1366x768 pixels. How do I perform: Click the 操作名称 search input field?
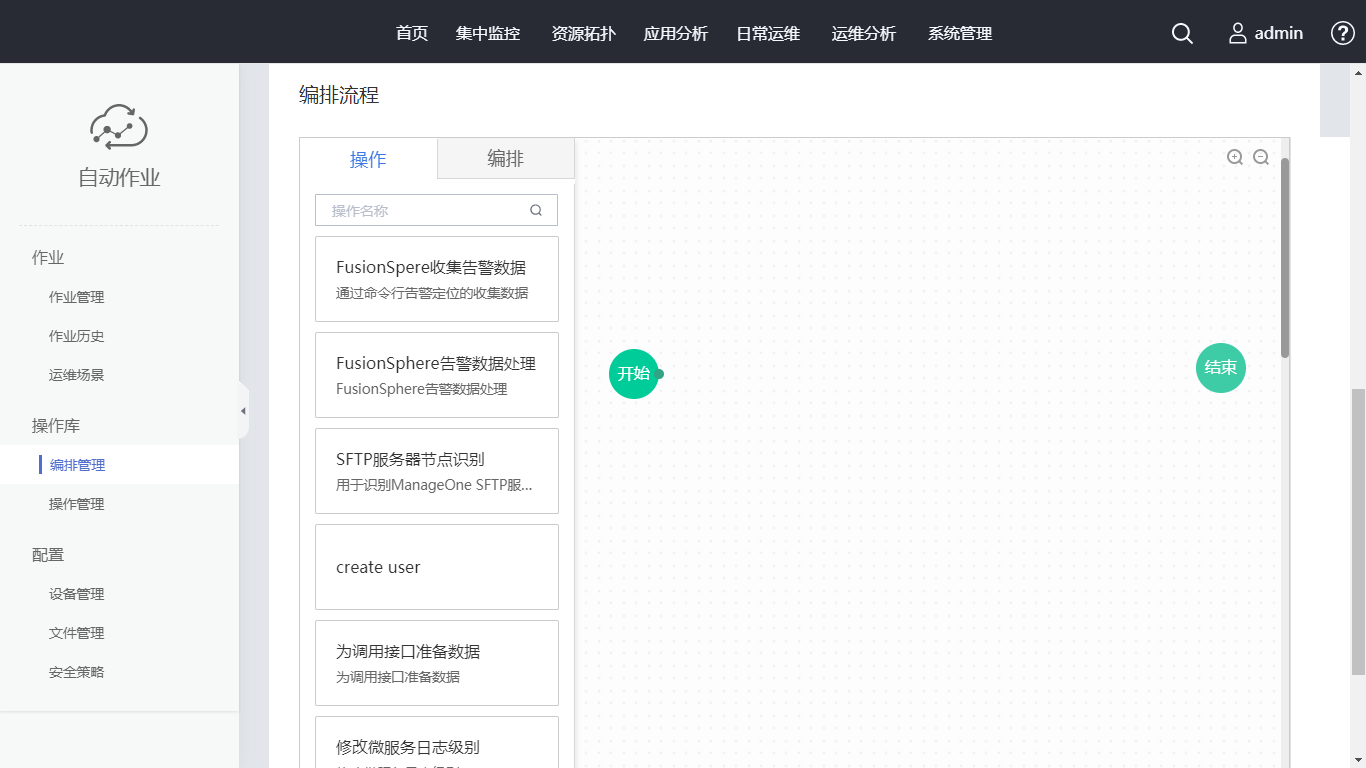[425, 211]
